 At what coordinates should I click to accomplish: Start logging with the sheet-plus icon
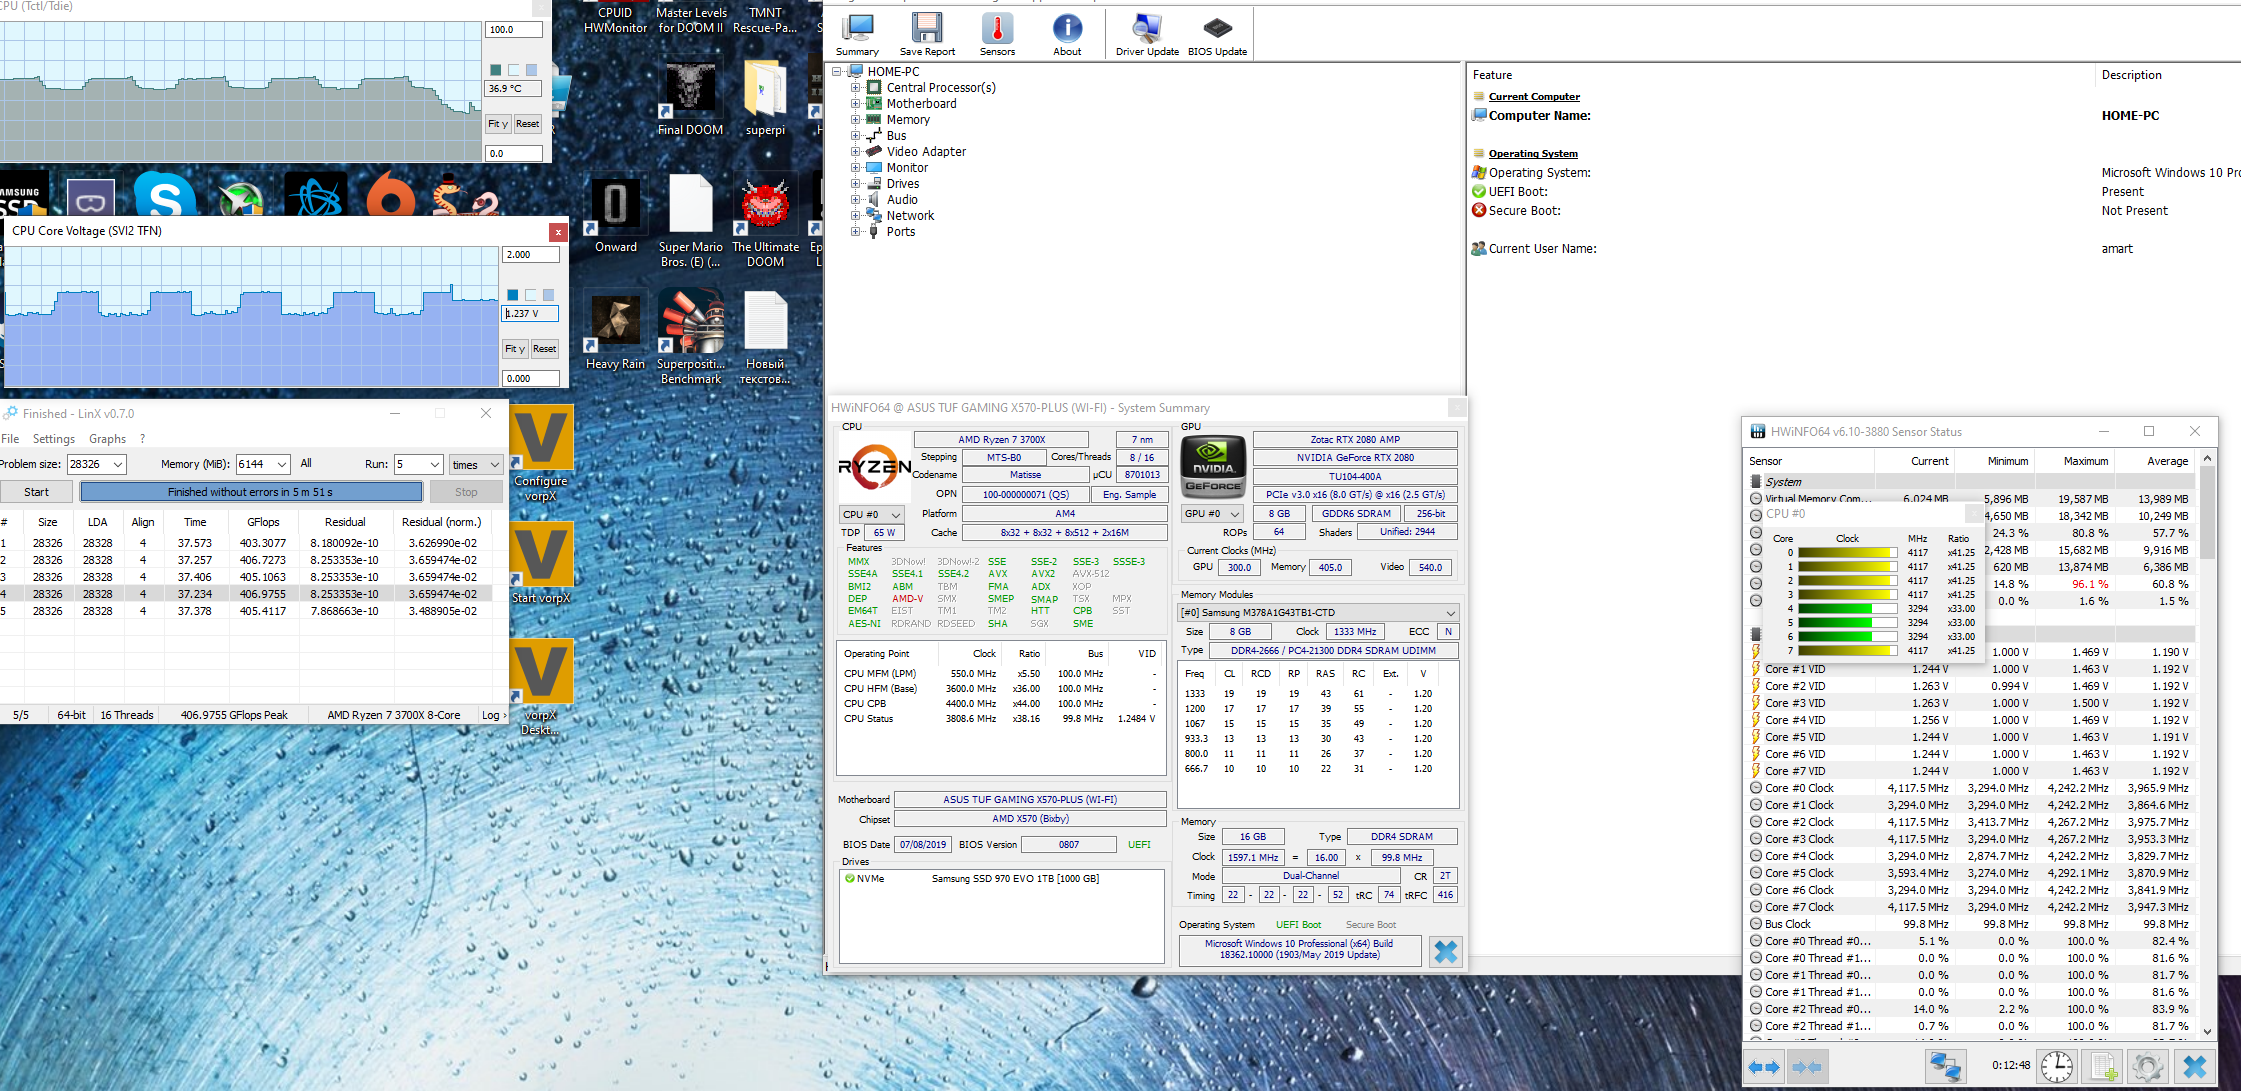[x=2103, y=1067]
